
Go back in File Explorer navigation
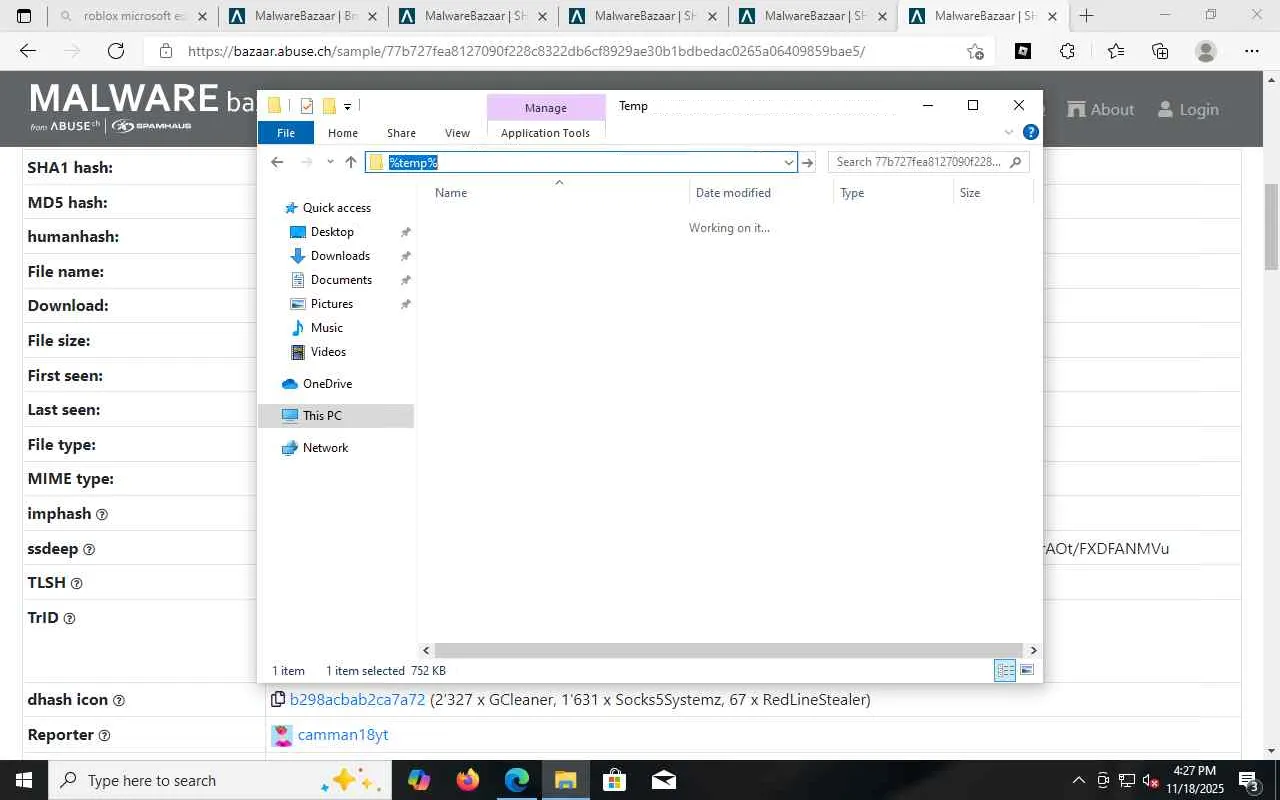(x=277, y=162)
